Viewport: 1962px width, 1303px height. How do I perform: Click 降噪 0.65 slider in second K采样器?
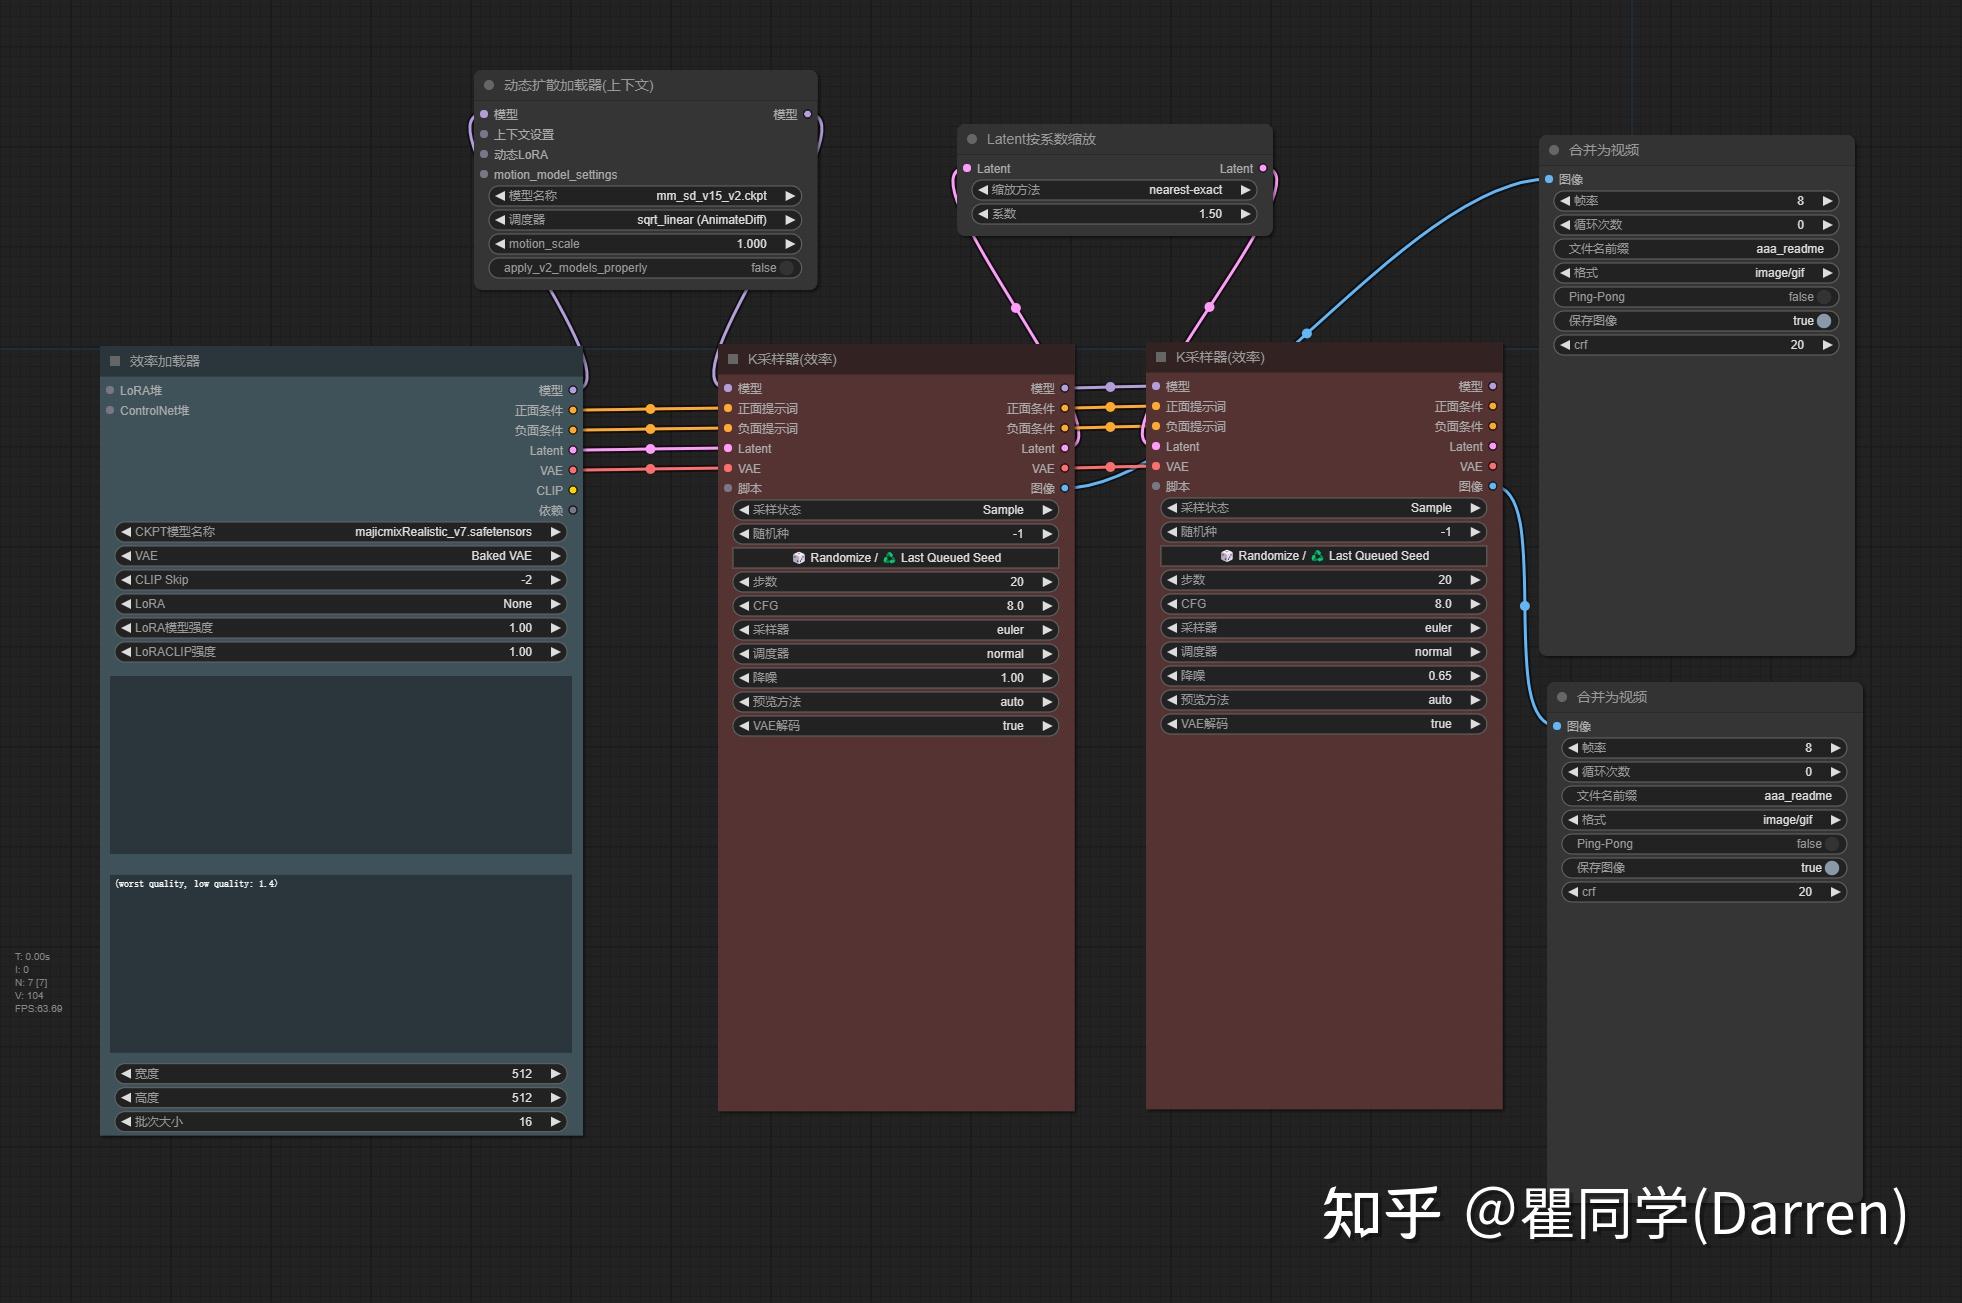coord(1323,676)
